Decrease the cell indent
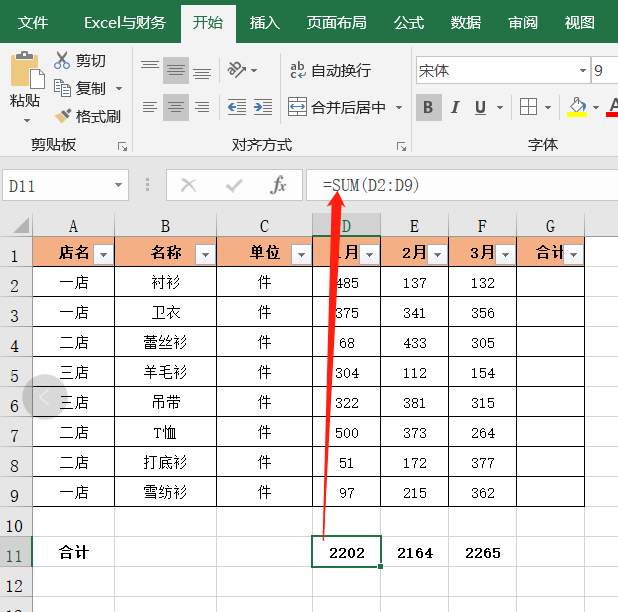Image resolution: width=618 pixels, height=612 pixels. 237,107
